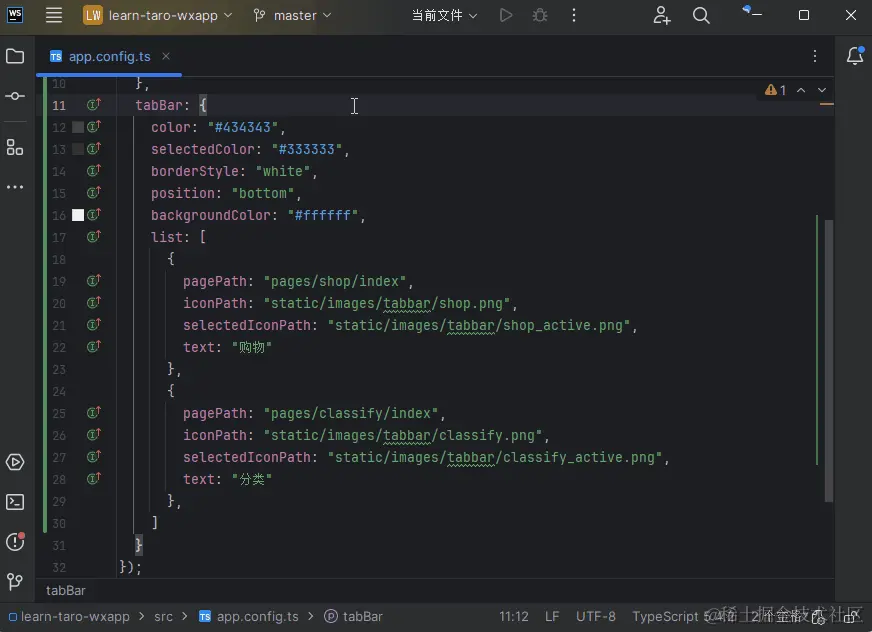Click tabBar symbol in the navigation bar
This screenshot has width=872, height=632.
(354, 616)
